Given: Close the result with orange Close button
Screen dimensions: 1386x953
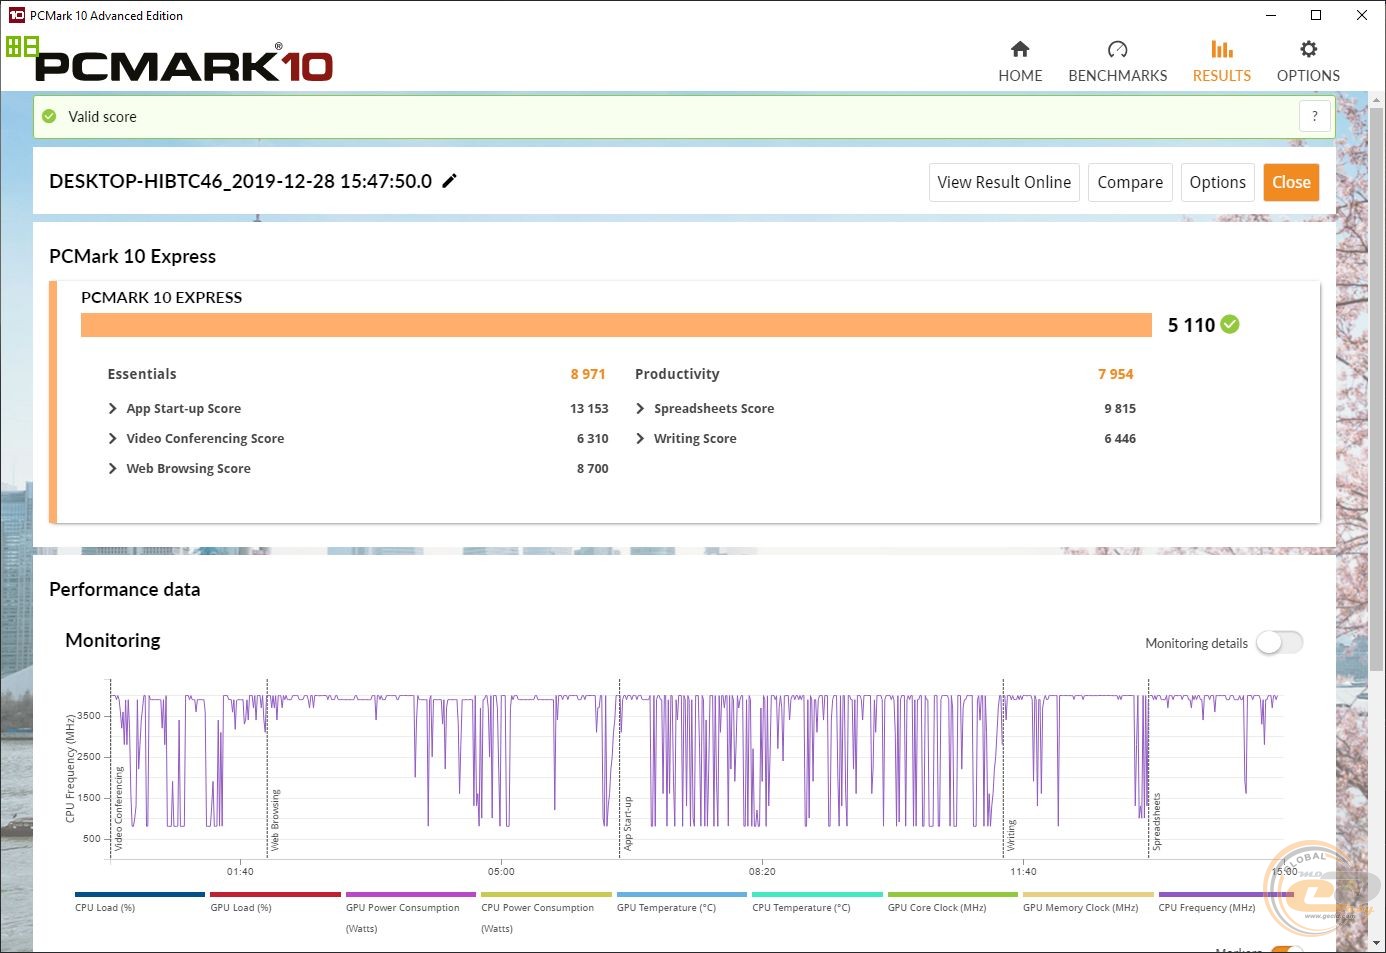Looking at the screenshot, I should (1291, 182).
